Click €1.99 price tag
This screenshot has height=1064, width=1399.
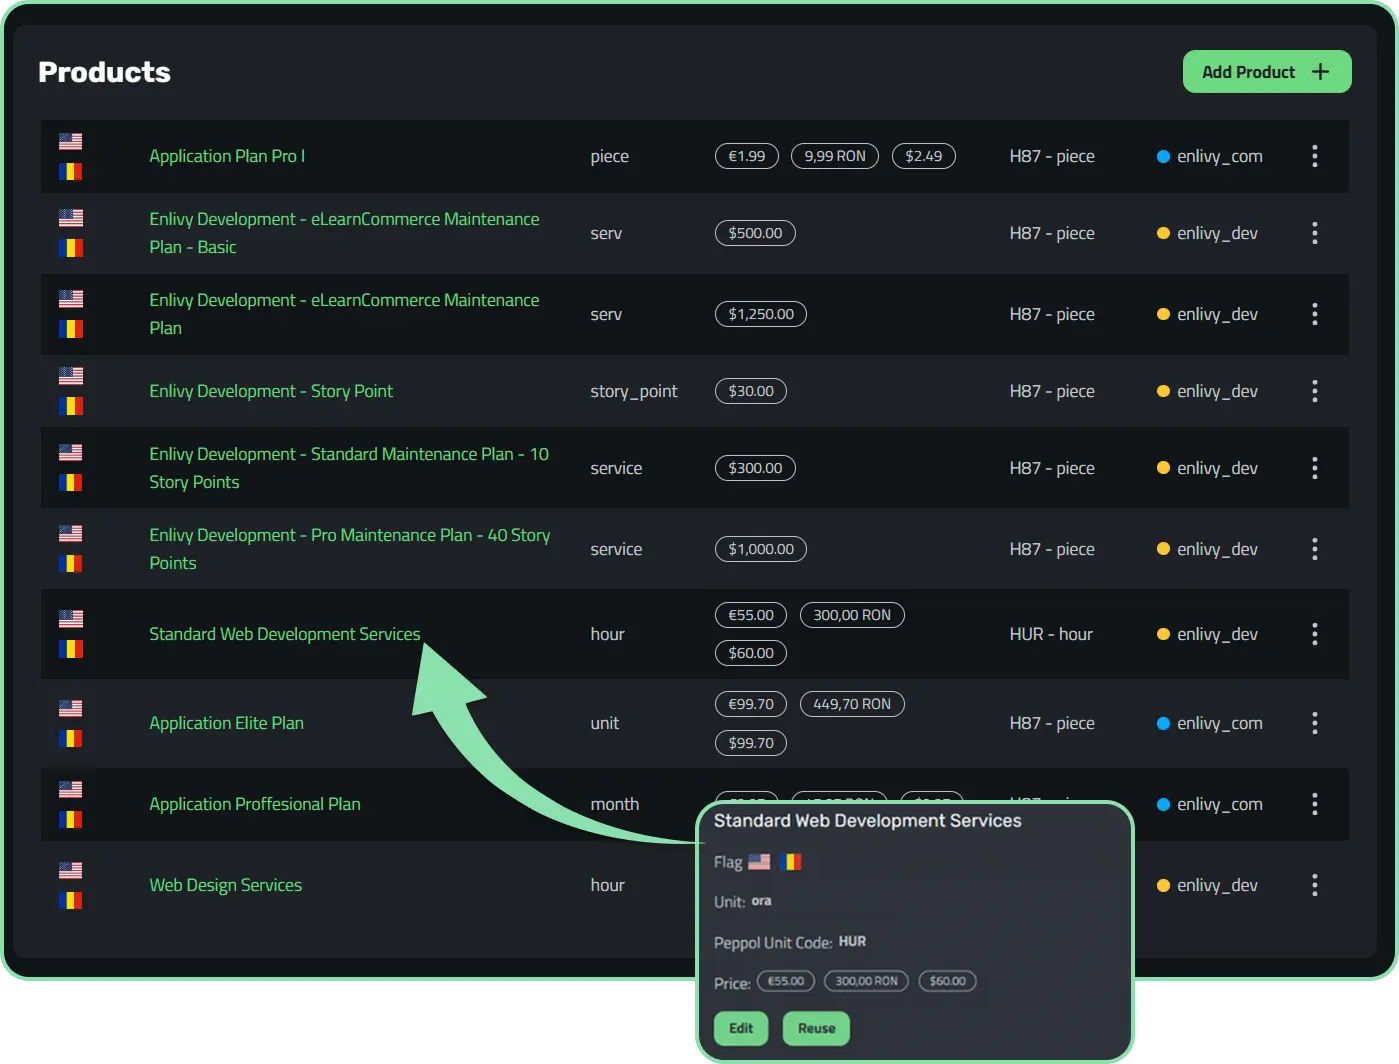click(747, 156)
